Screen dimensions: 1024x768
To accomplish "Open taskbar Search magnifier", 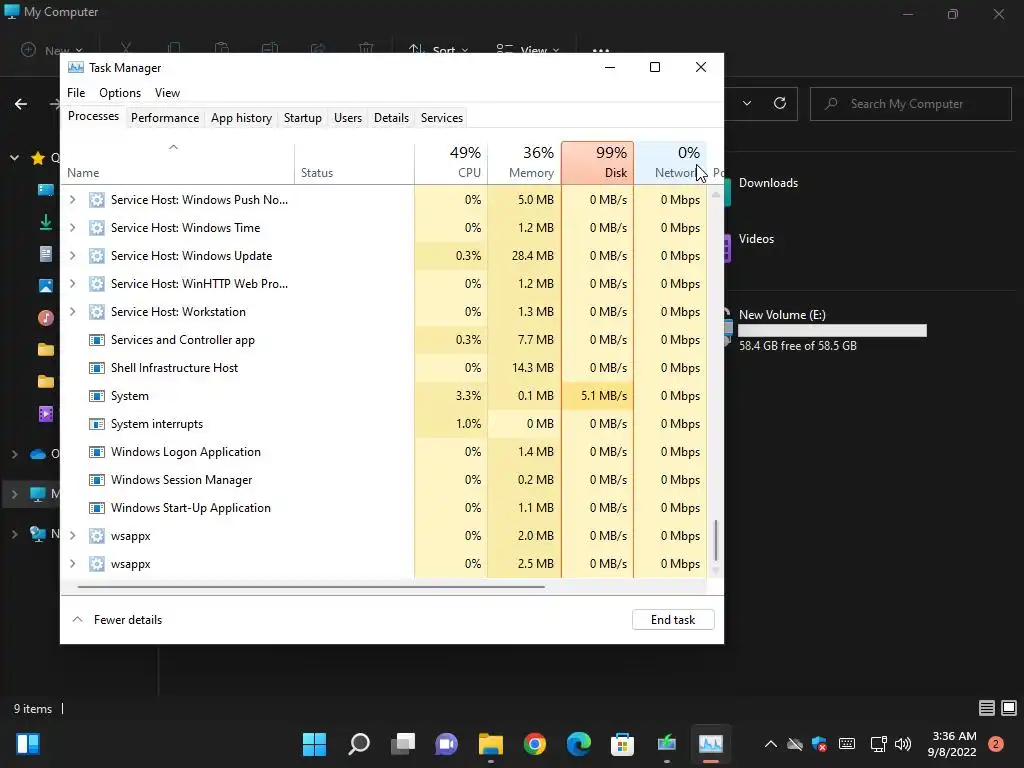I will pyautogui.click(x=359, y=744).
